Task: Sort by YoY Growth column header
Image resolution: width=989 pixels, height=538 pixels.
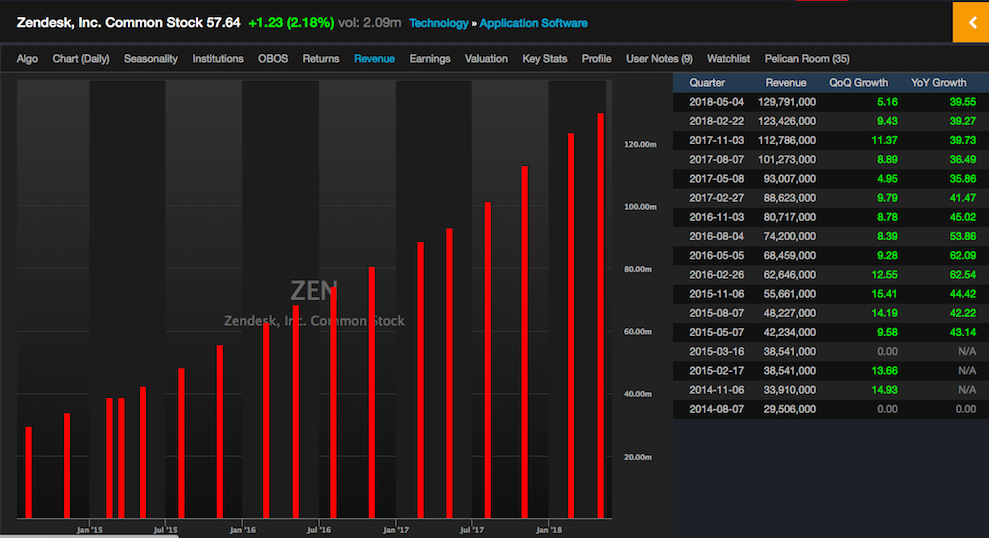Action: pyautogui.click(x=939, y=83)
